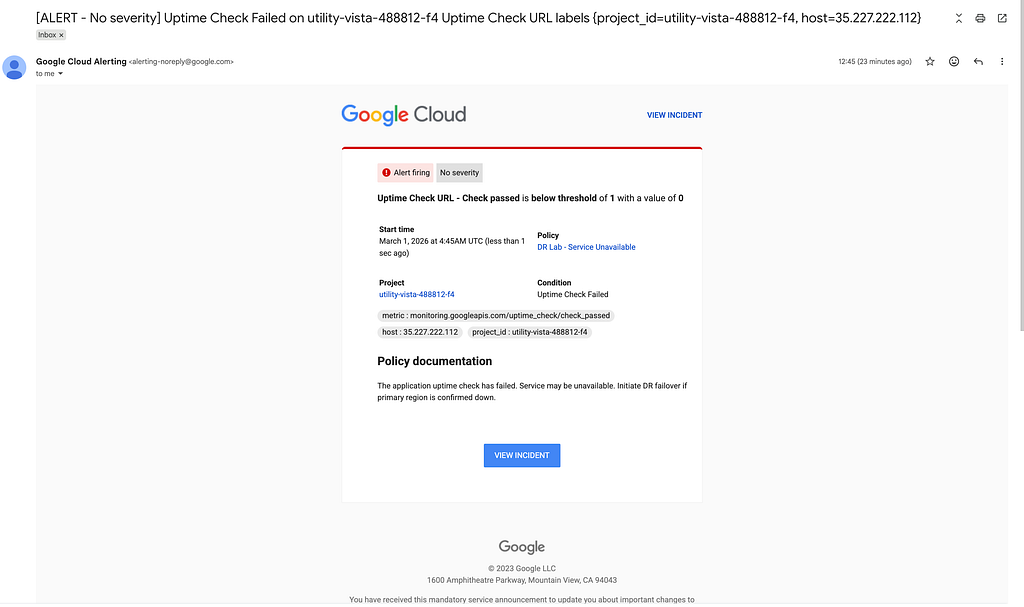
Task: Print the email with the printer icon
Action: pyautogui.click(x=980, y=18)
